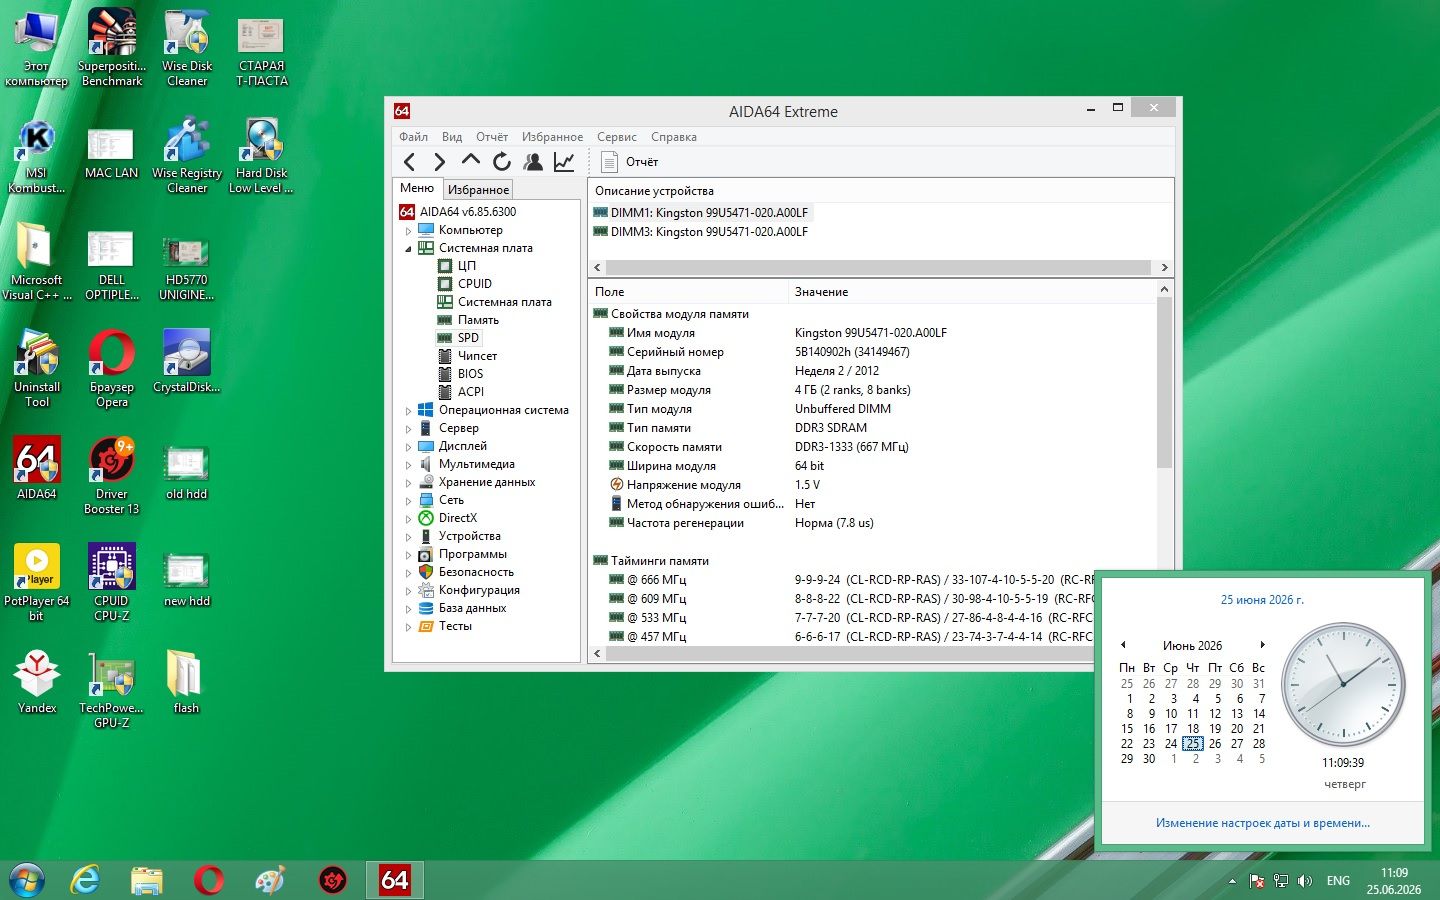Select BIOS in the tree

click(470, 374)
